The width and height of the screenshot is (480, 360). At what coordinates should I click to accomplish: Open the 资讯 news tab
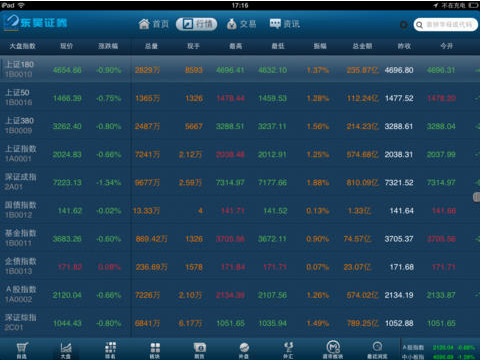[285, 24]
